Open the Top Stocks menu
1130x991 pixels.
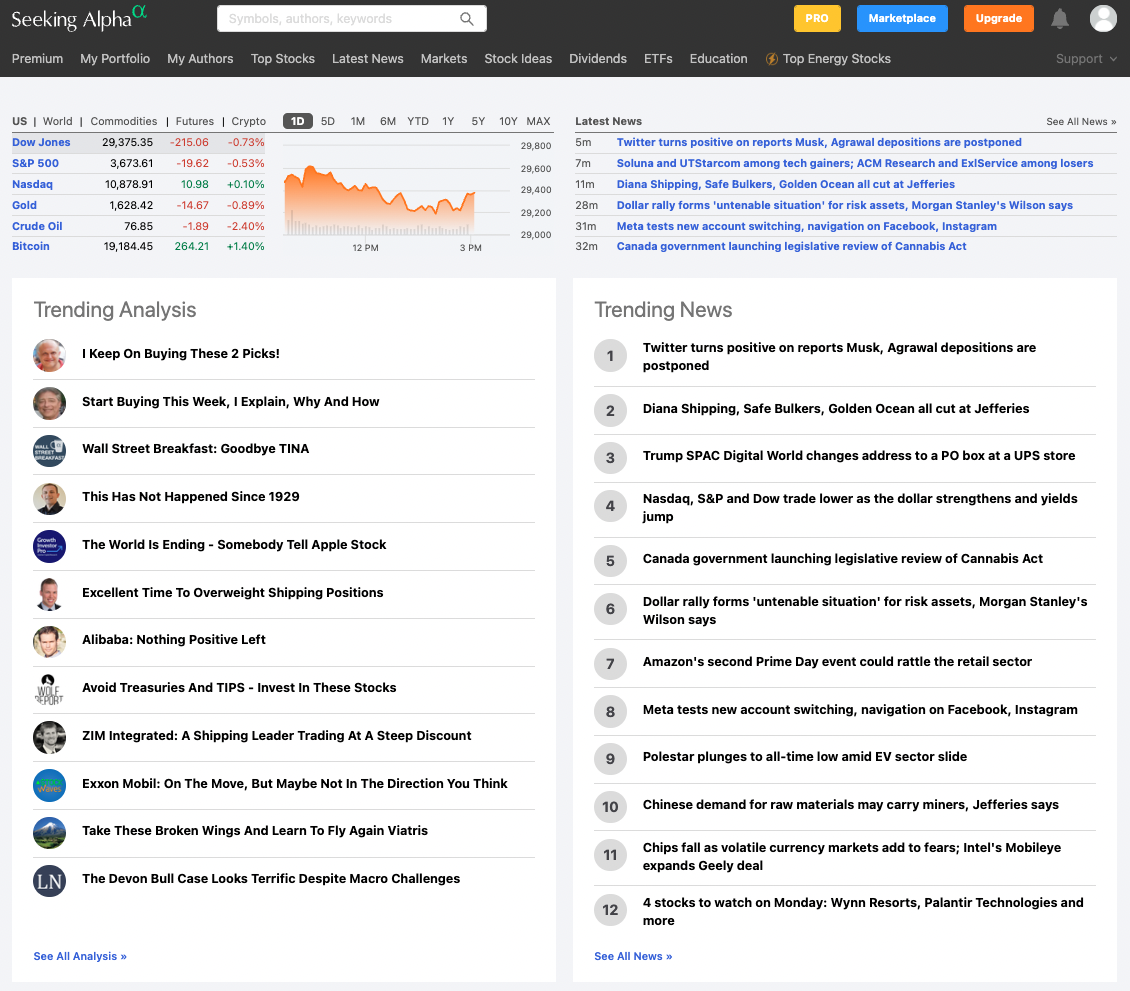point(282,59)
